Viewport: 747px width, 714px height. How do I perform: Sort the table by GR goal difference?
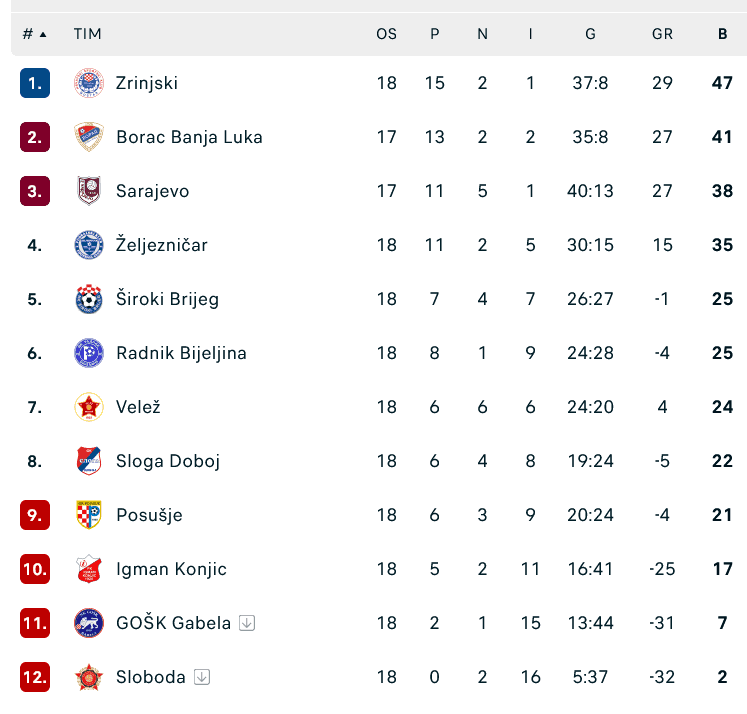[x=662, y=34]
